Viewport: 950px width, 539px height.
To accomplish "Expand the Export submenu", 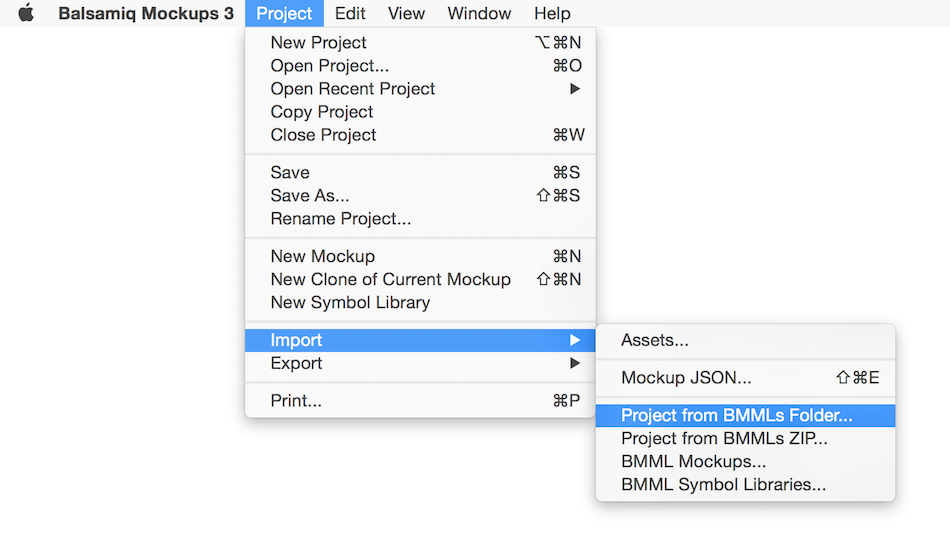I will click(x=297, y=363).
